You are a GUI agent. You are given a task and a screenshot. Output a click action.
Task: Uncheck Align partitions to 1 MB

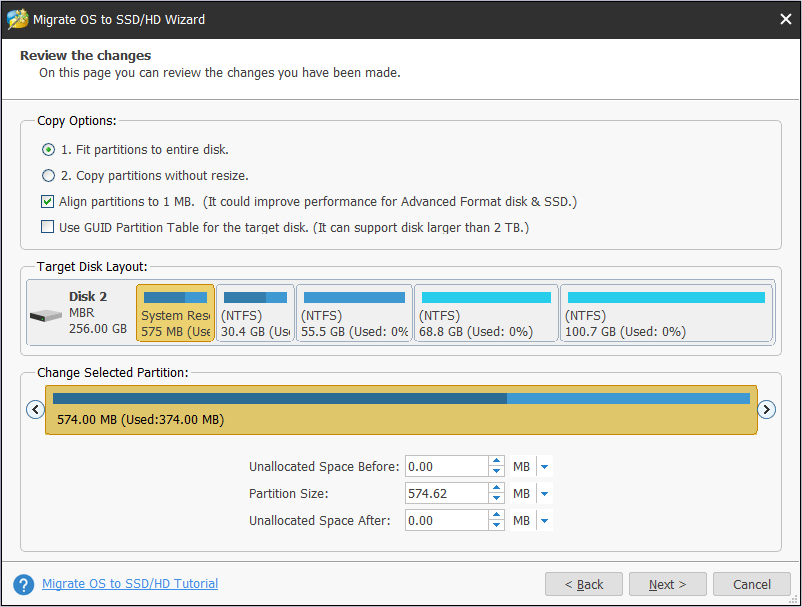(x=48, y=202)
